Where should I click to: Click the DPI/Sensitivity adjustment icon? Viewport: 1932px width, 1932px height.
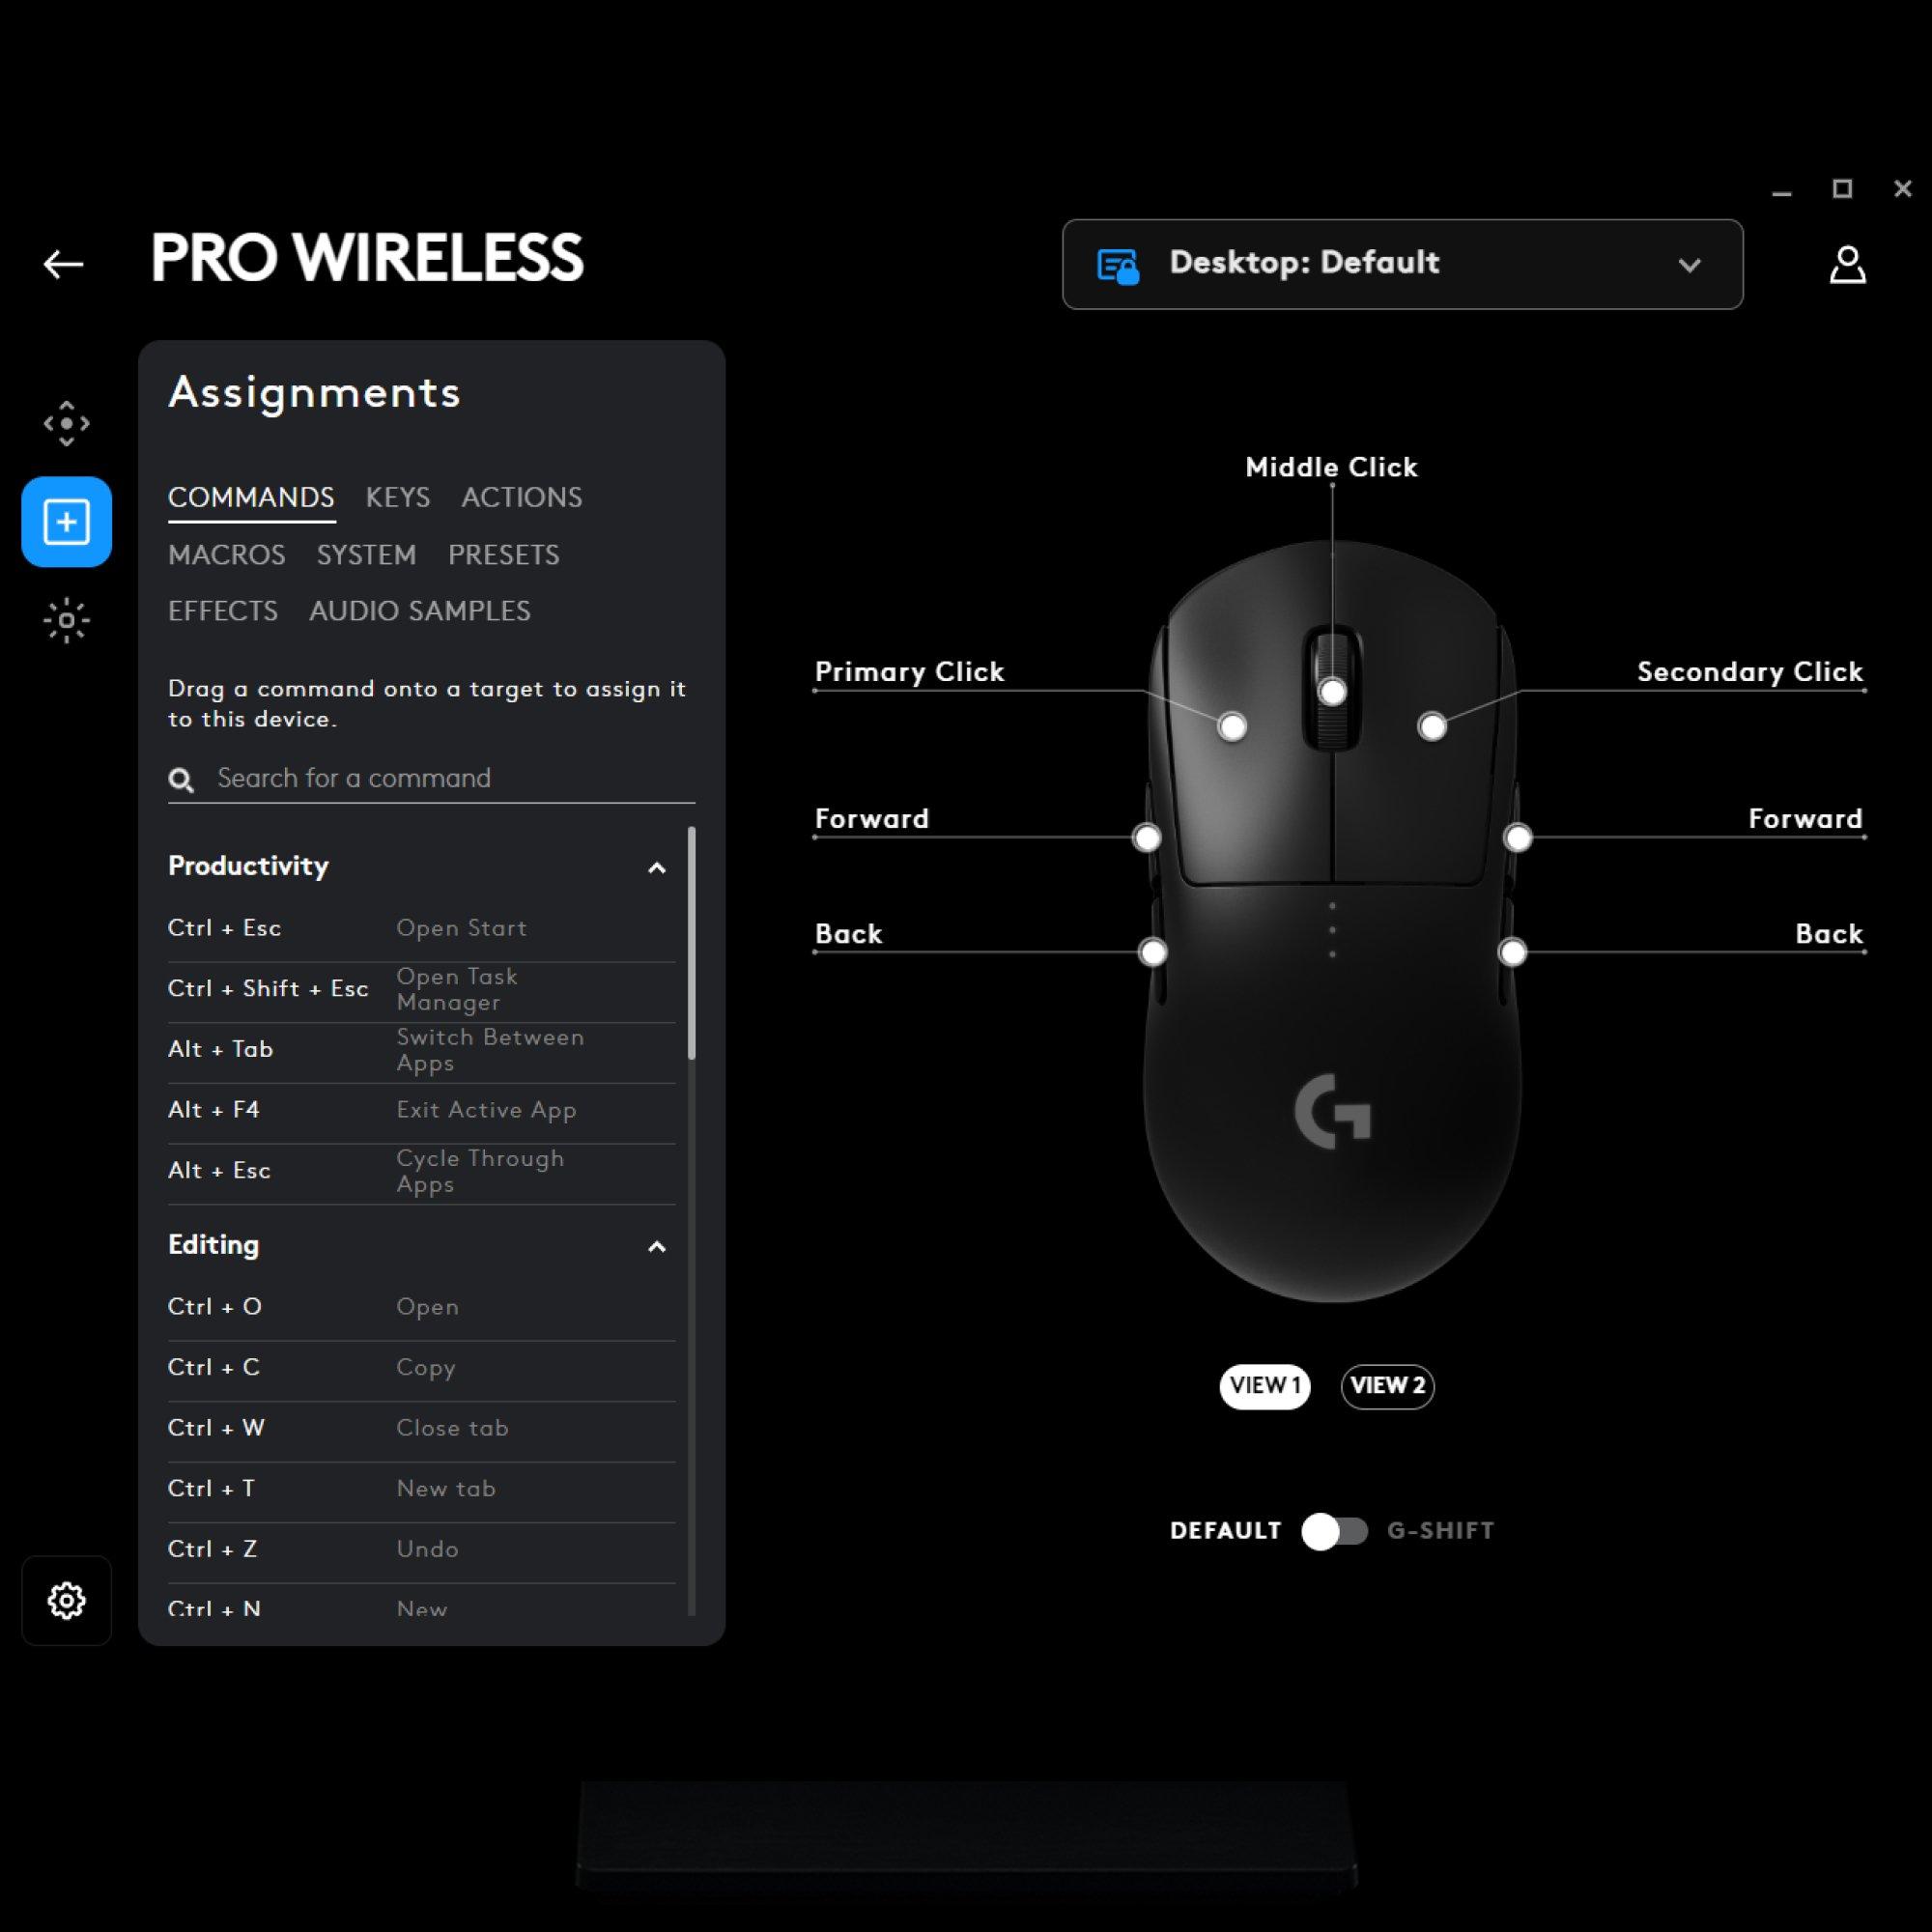click(66, 423)
